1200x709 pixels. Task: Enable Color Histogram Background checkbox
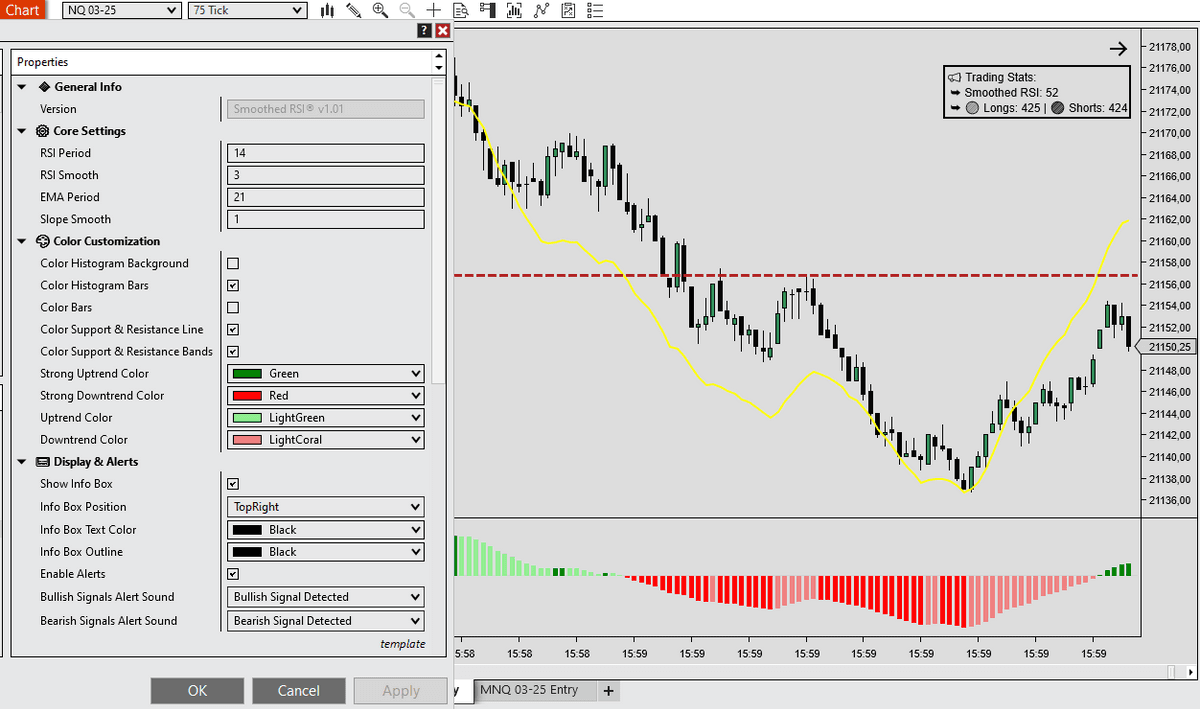pyautogui.click(x=233, y=264)
